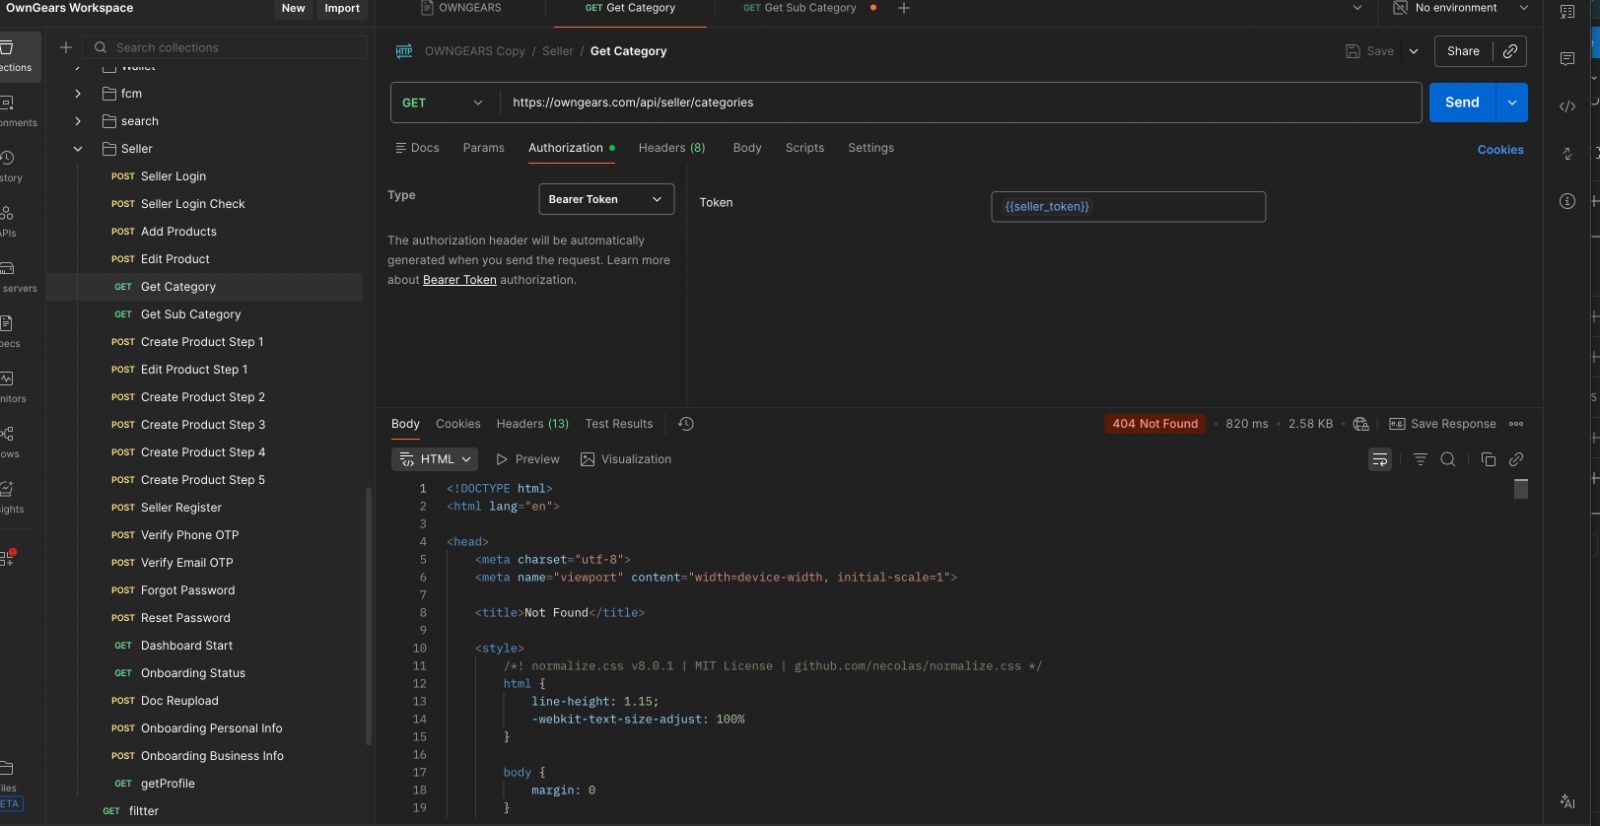Open the HTML response format dropdown
The width and height of the screenshot is (1600, 826).
(x=435, y=459)
